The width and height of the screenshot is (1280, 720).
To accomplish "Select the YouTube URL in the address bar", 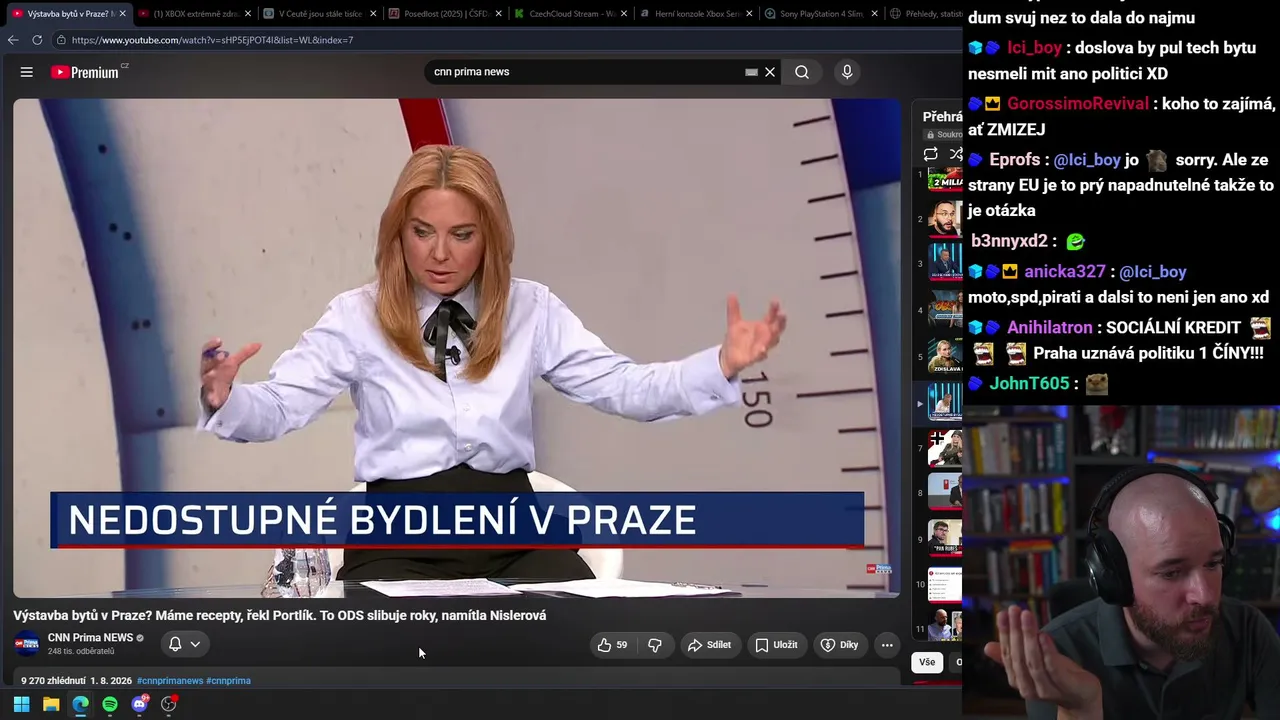I will pos(212,40).
